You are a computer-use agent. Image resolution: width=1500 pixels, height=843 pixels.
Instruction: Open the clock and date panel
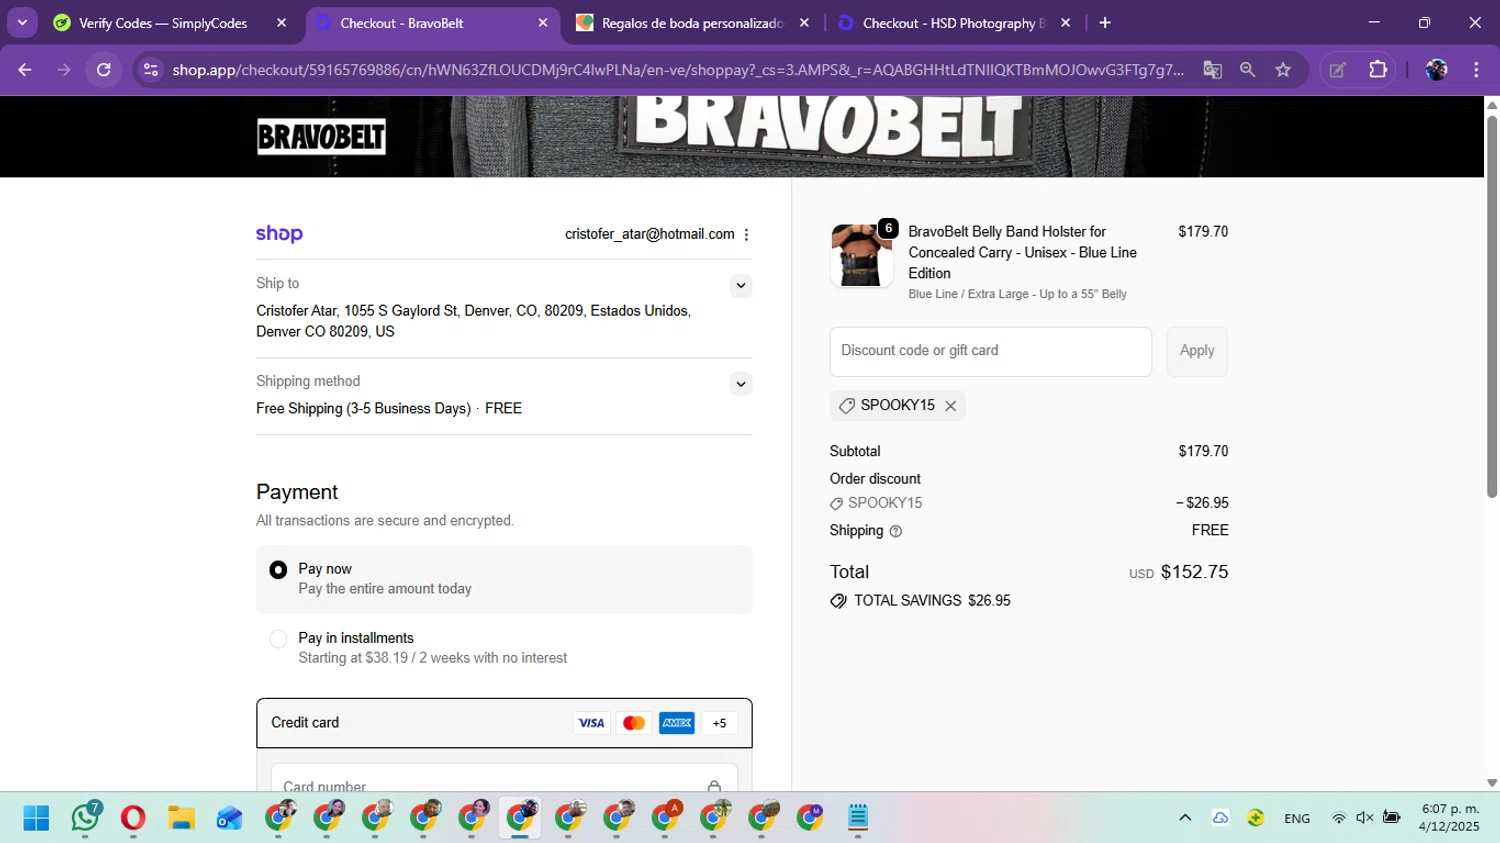pos(1449,818)
